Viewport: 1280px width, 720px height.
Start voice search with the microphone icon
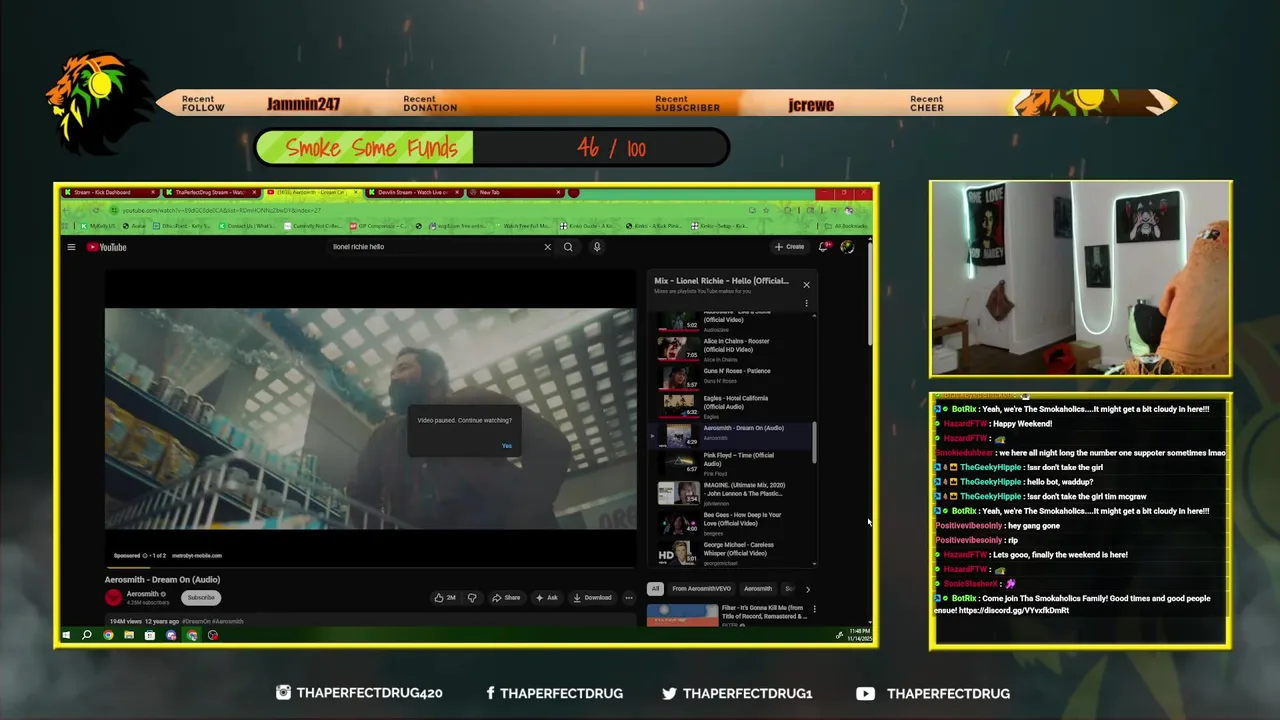[x=597, y=247]
